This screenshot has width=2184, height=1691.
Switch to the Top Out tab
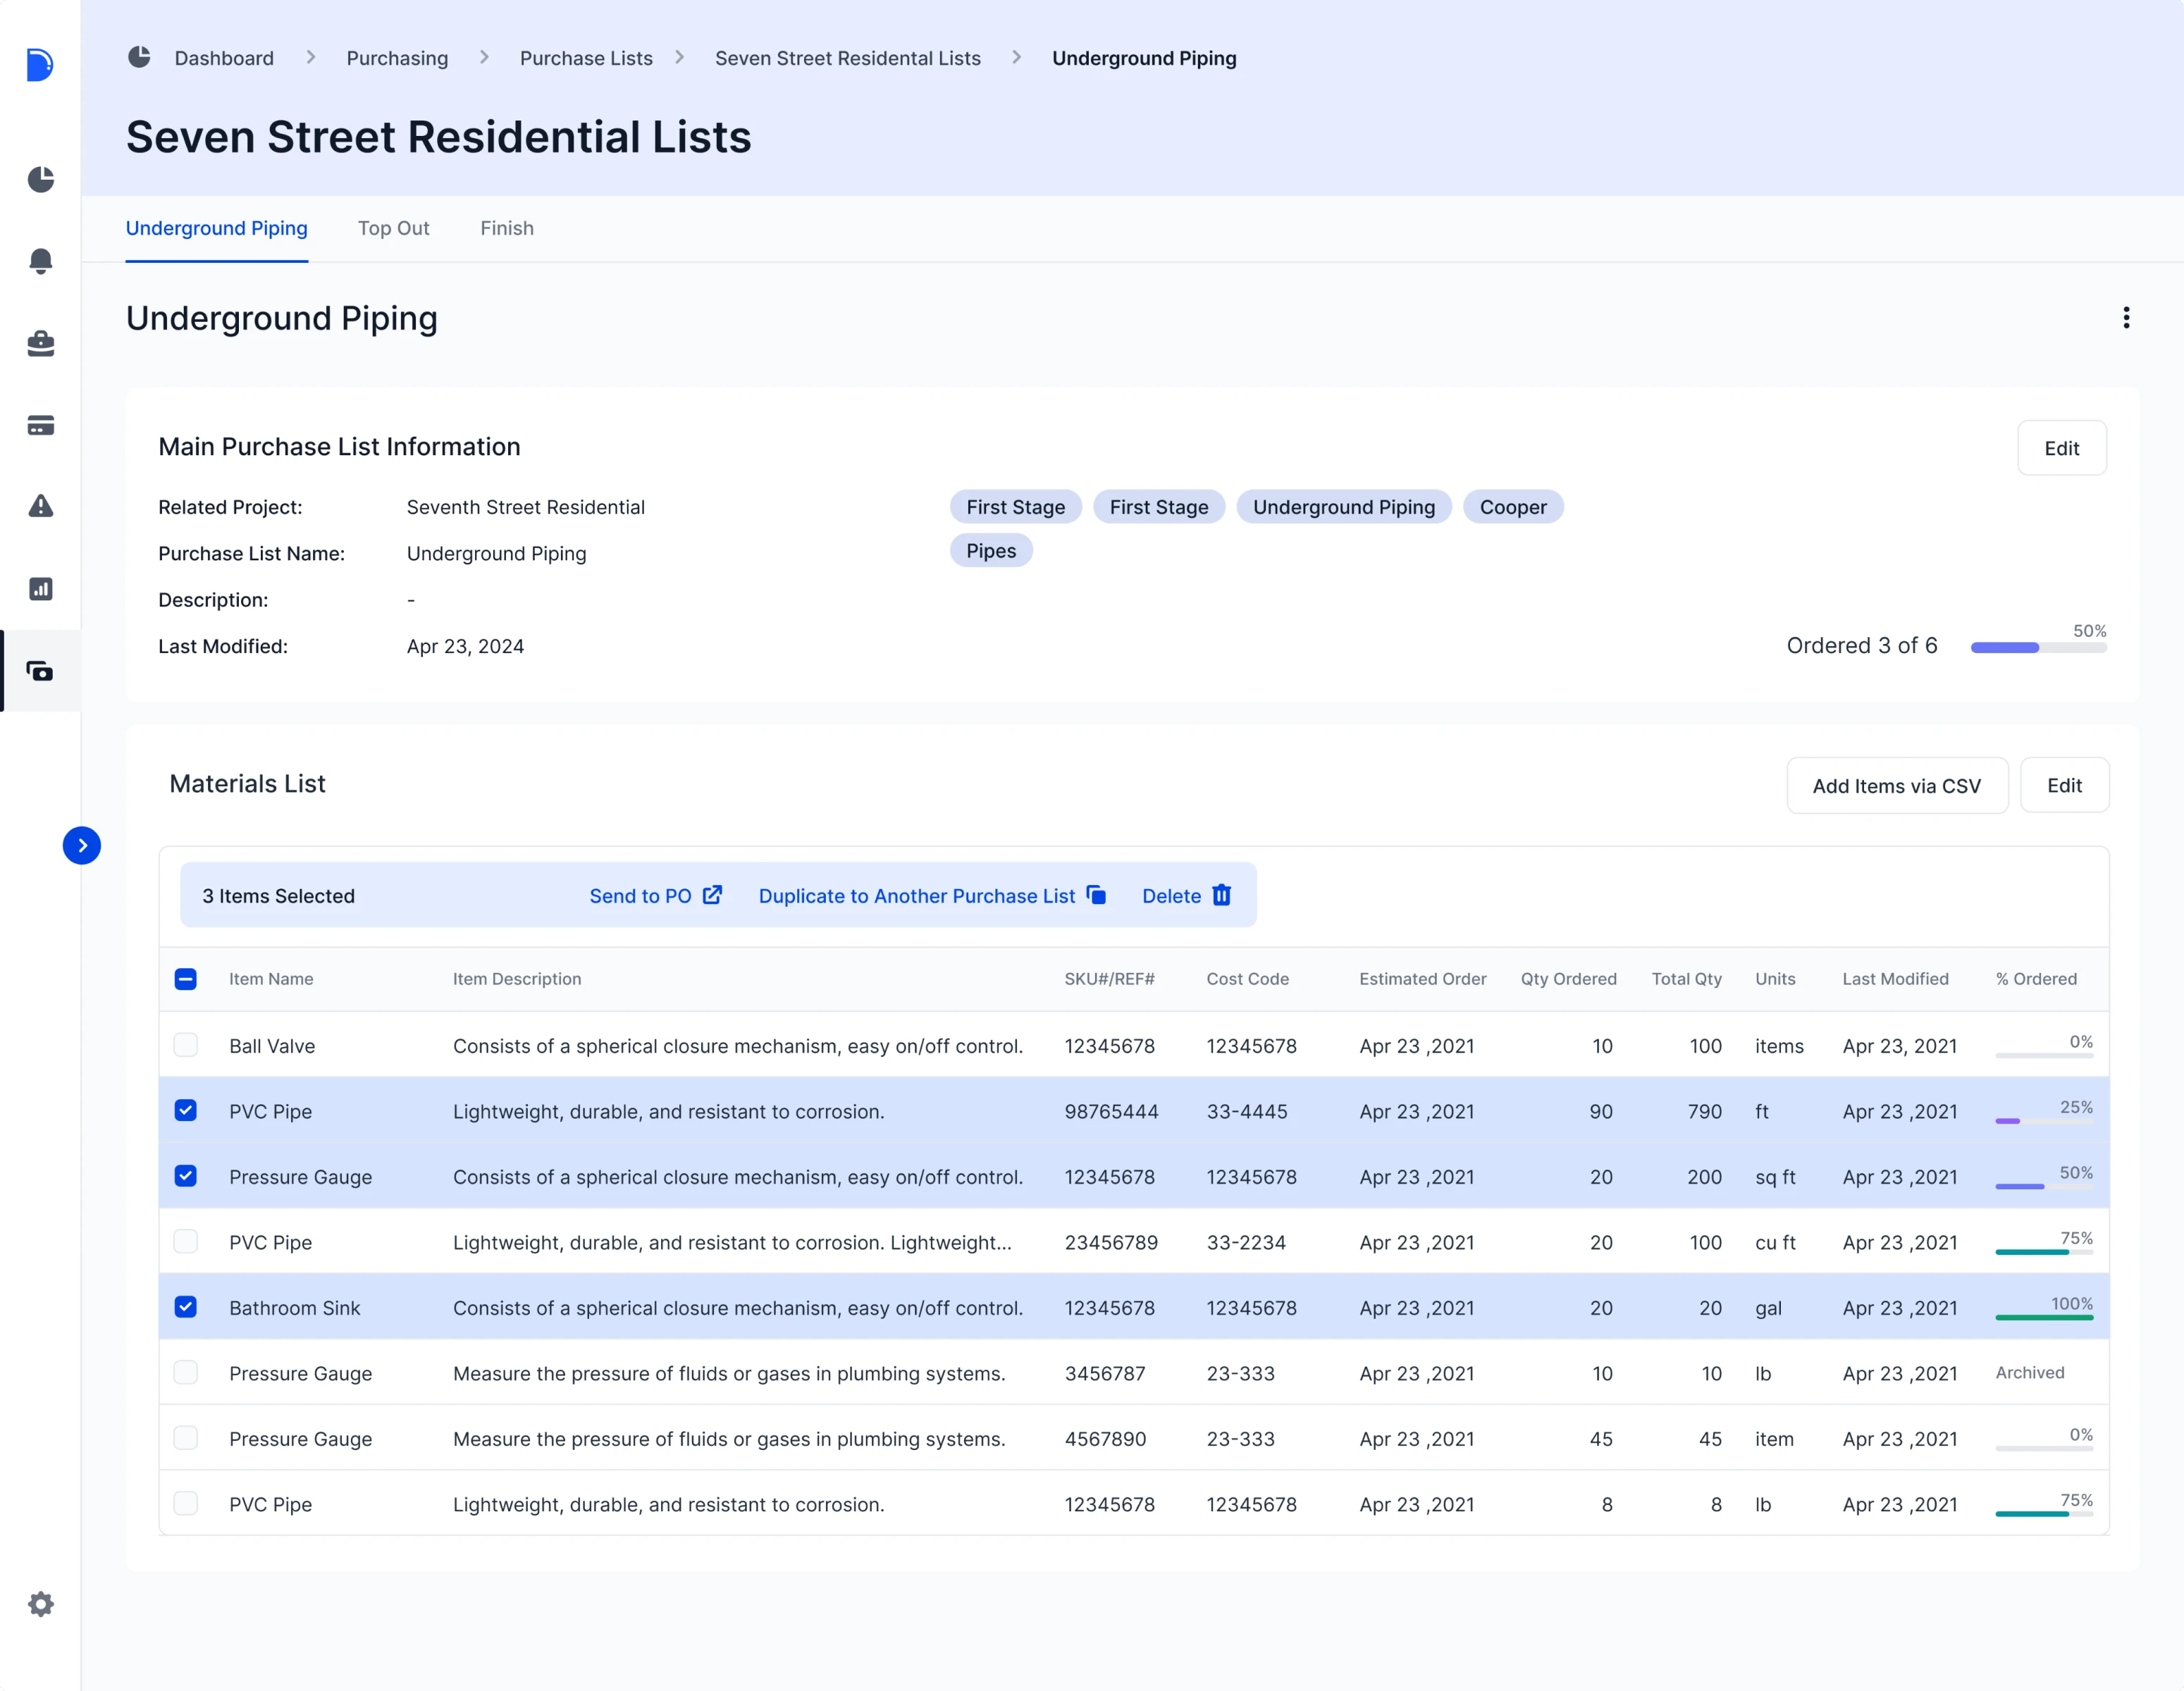click(x=393, y=228)
